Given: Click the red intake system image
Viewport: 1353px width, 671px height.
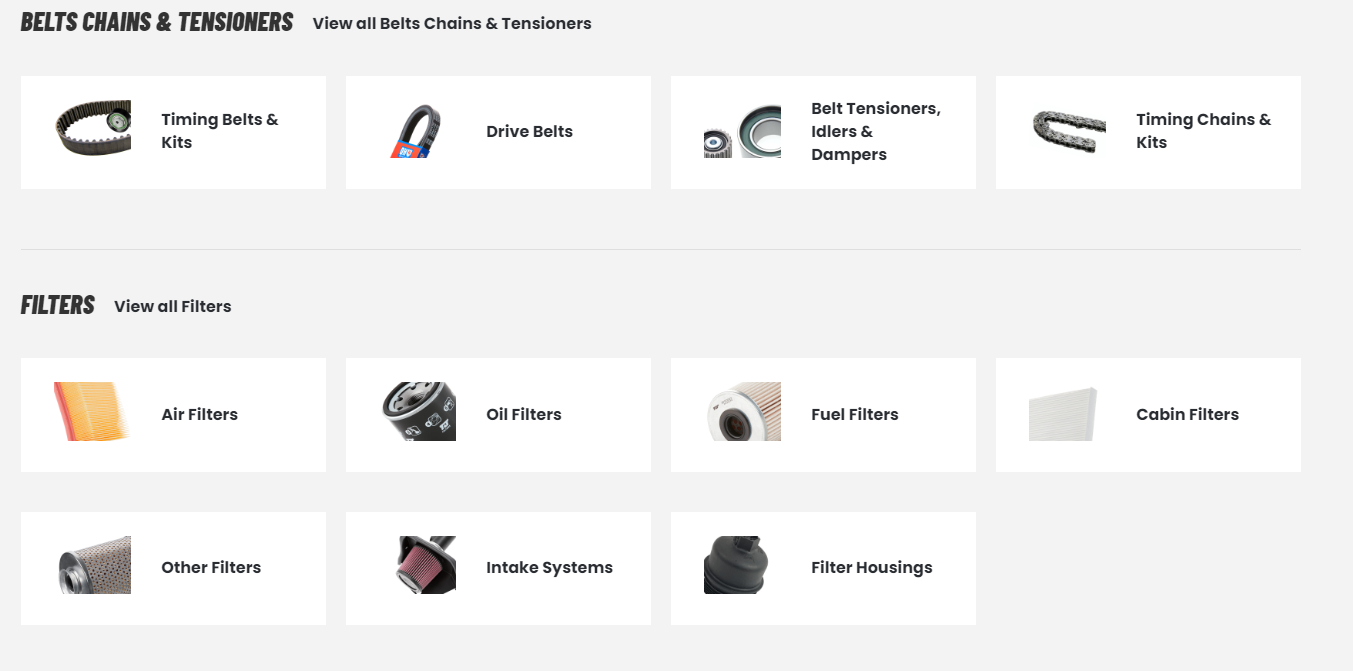Looking at the screenshot, I should (x=426, y=565).
